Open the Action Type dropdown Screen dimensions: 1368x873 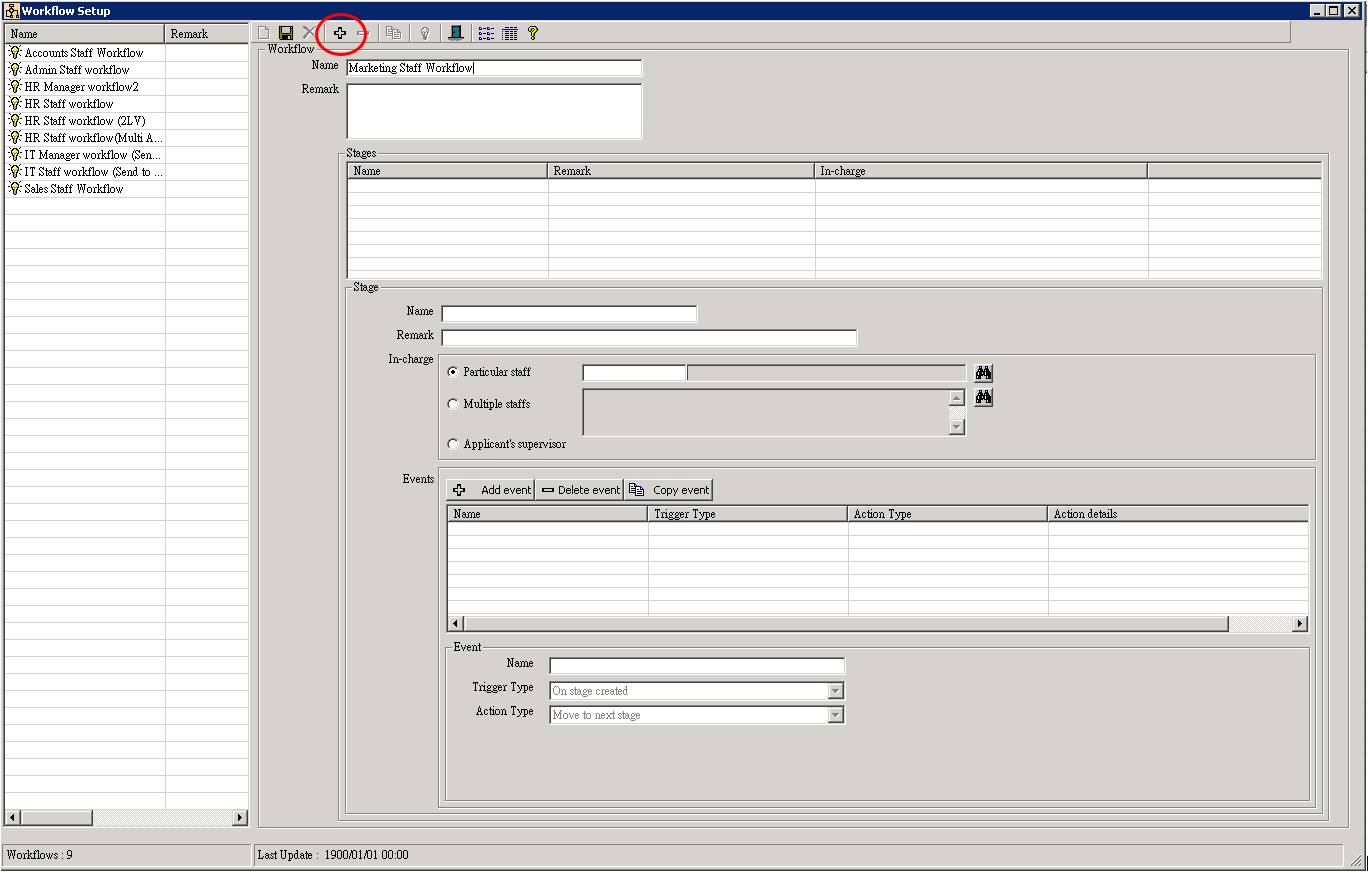click(x=836, y=715)
